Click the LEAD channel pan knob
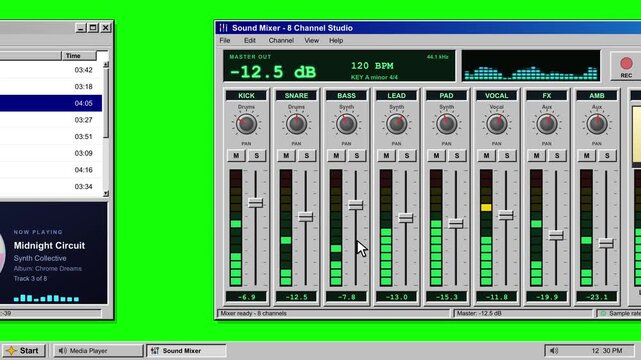The width and height of the screenshot is (641, 360). [x=397, y=125]
